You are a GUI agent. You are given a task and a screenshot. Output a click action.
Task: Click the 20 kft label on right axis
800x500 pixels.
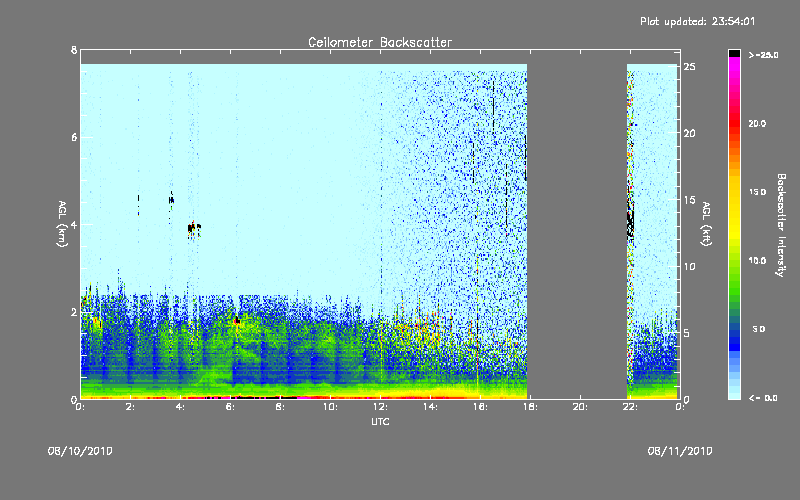pos(689,133)
